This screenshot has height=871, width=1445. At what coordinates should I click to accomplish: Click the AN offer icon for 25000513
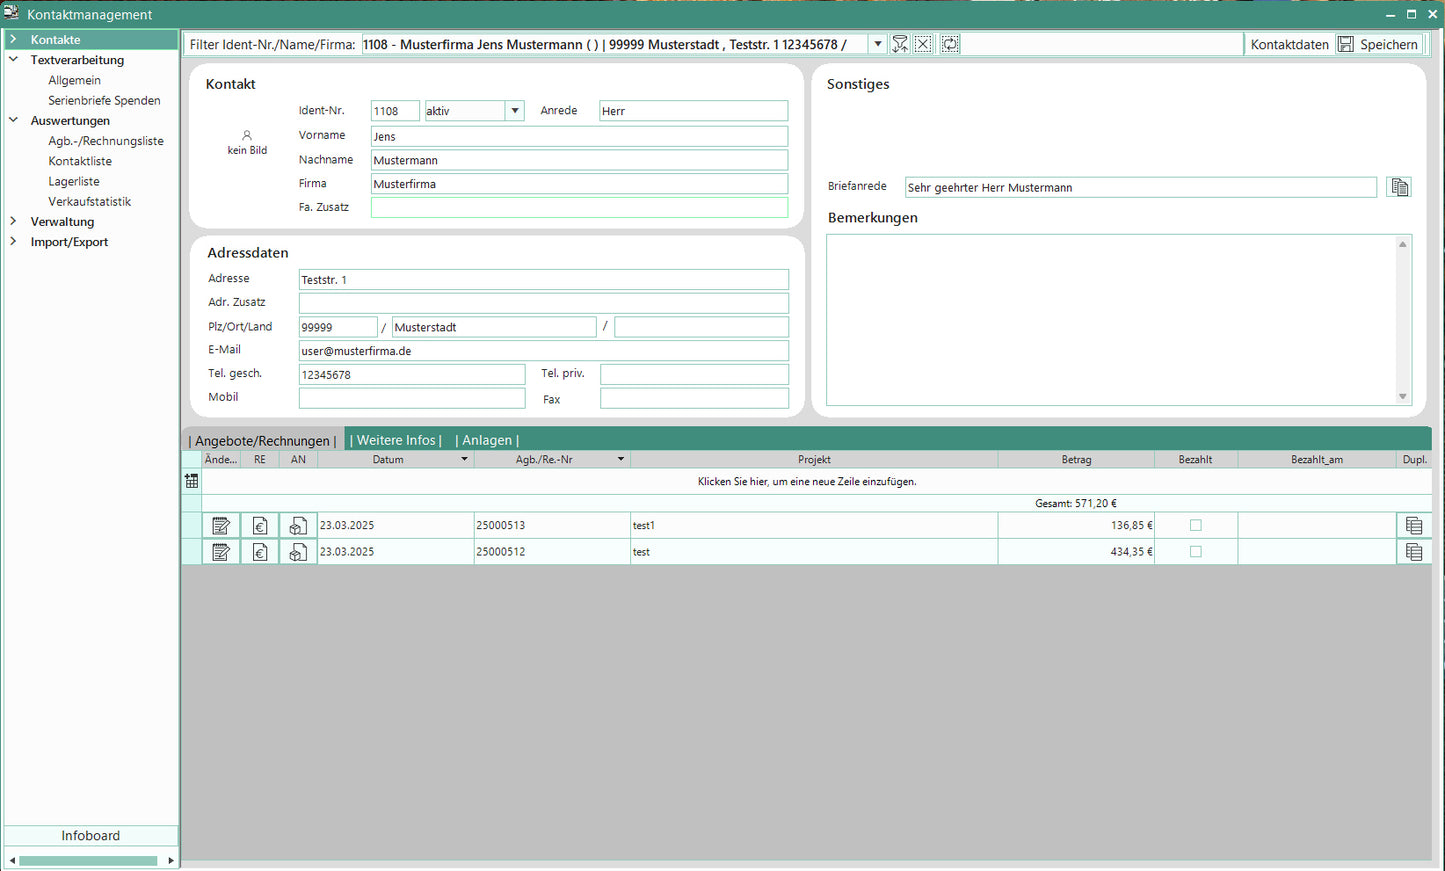pyautogui.click(x=298, y=526)
